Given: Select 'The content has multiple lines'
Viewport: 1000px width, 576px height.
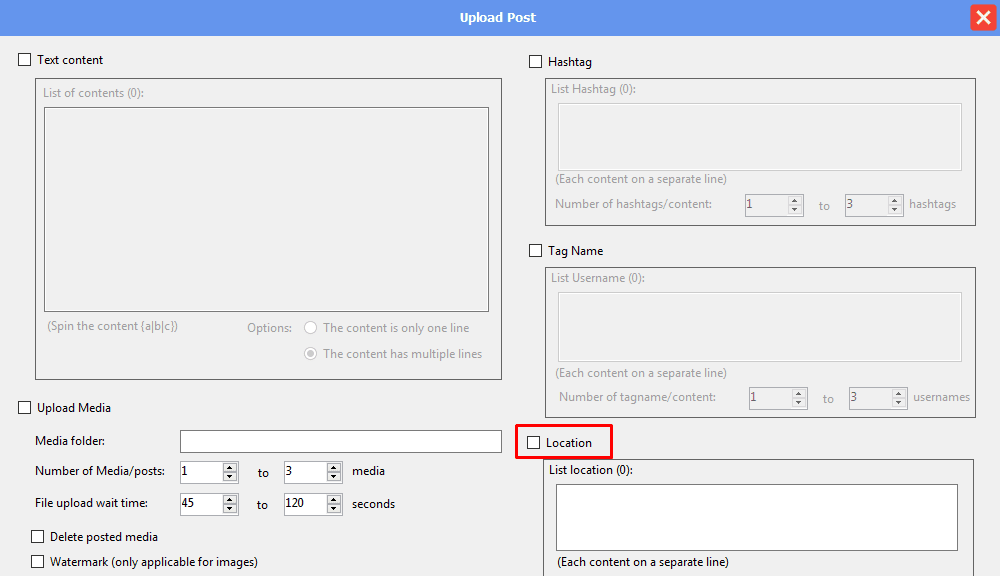Looking at the screenshot, I should click(311, 354).
